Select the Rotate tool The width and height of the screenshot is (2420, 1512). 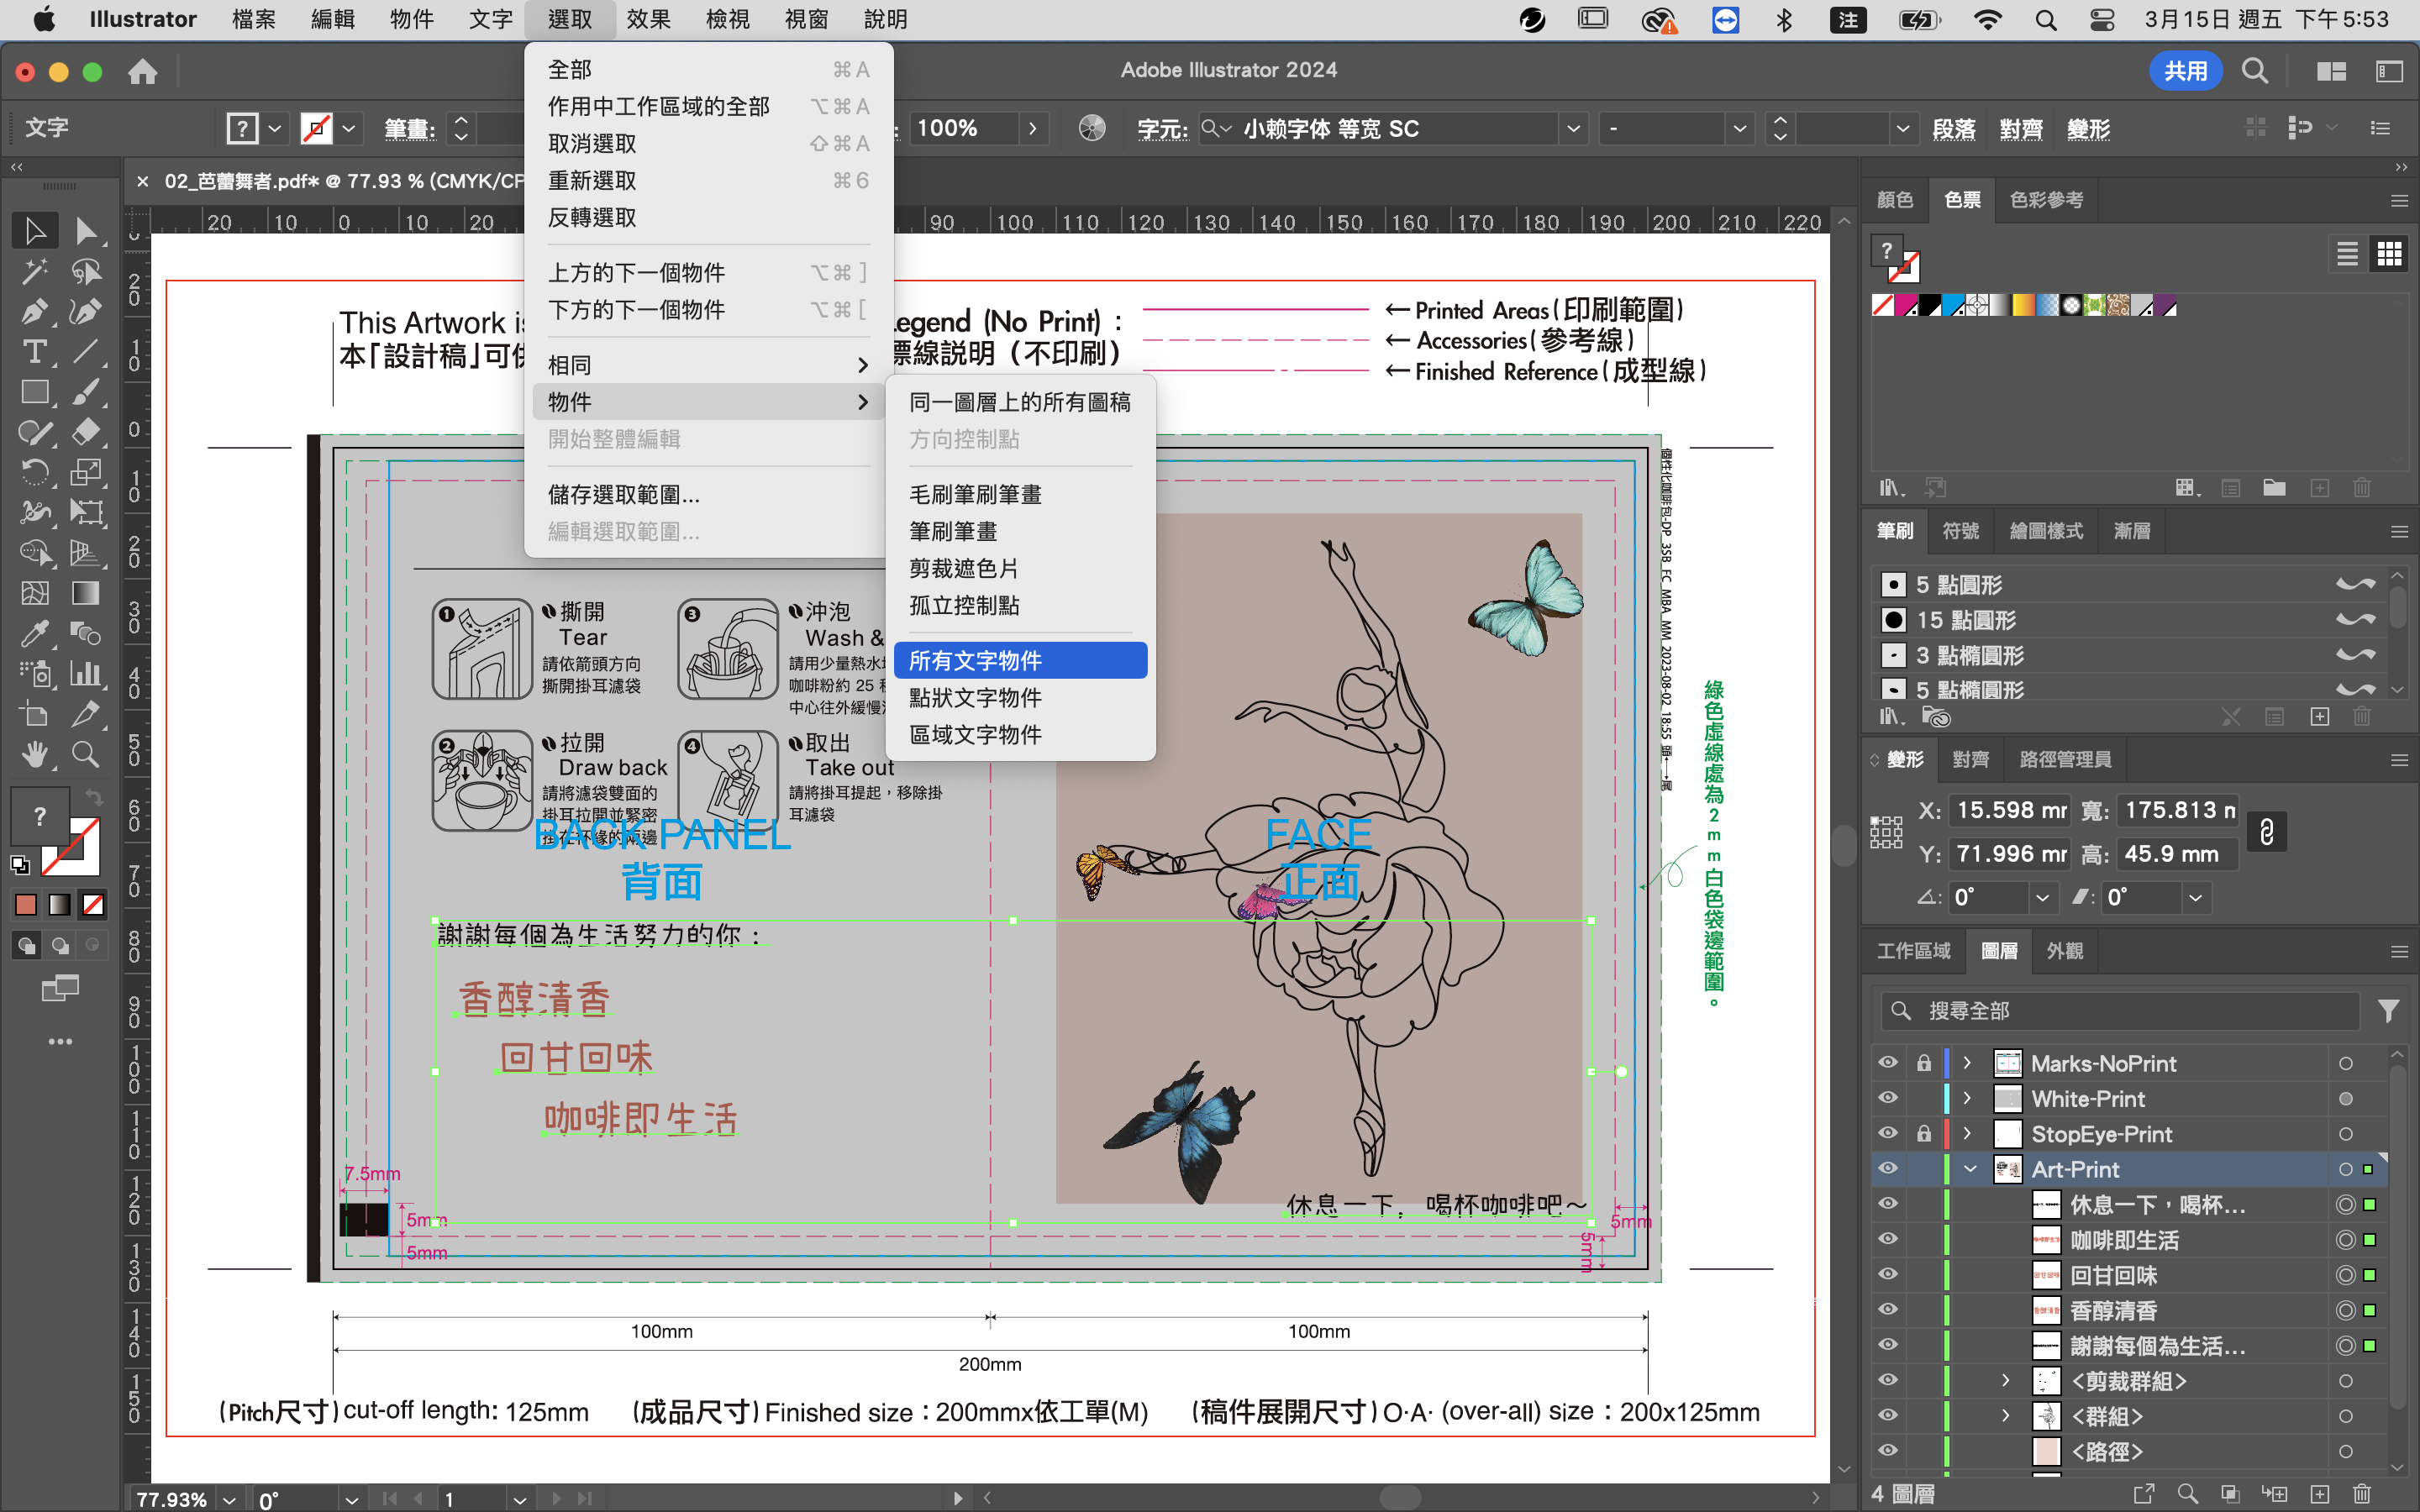click(35, 472)
